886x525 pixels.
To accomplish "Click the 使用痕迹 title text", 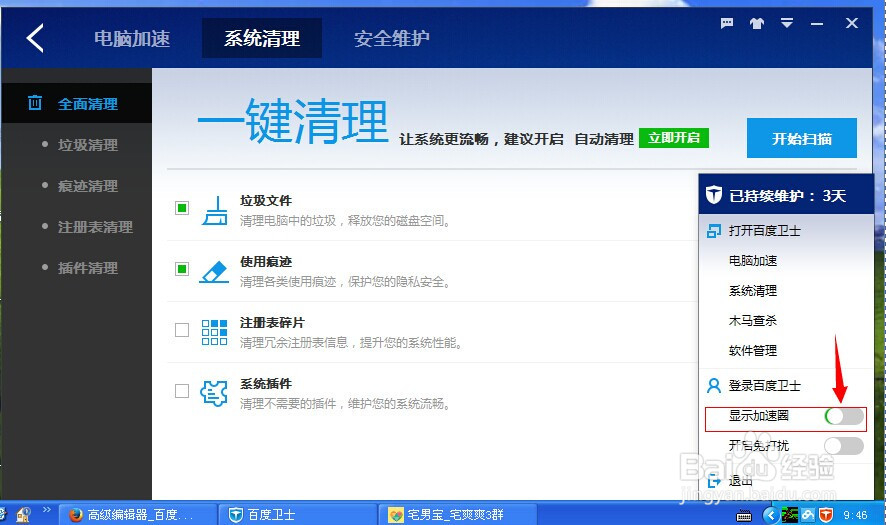I will (266, 262).
